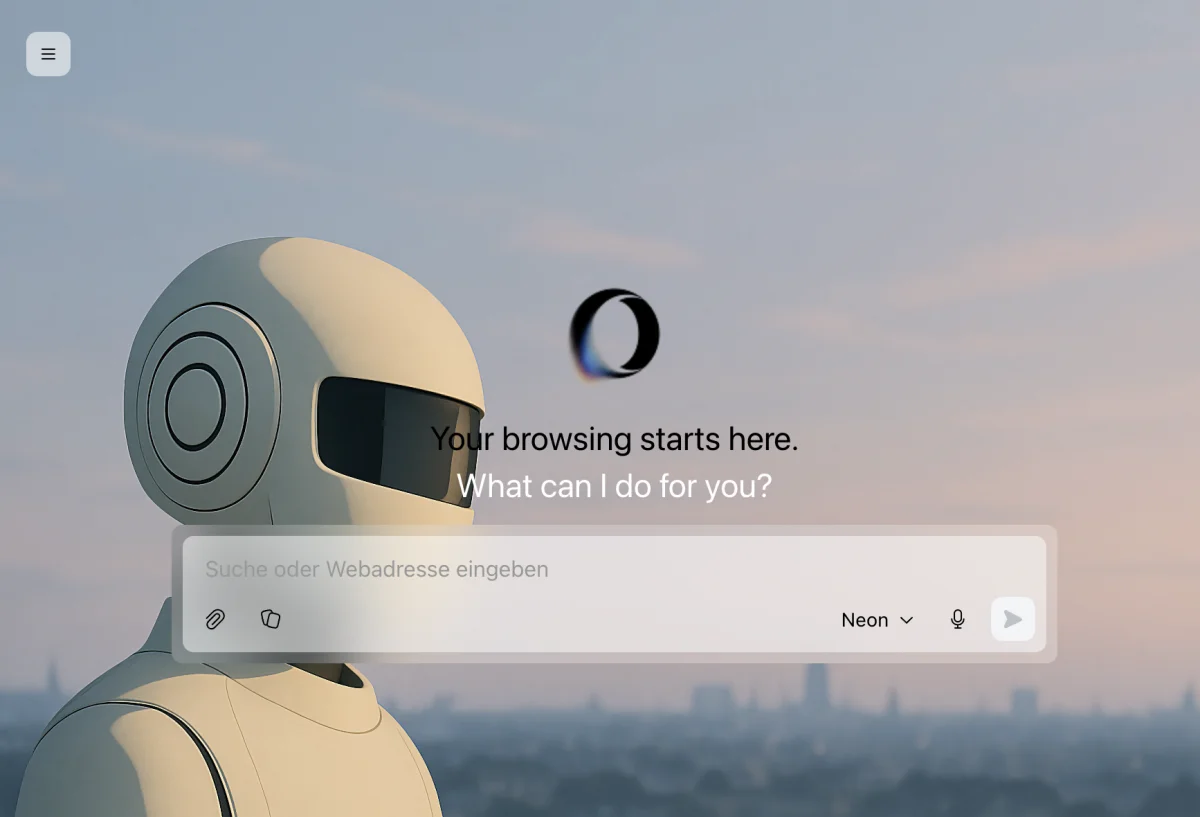The height and width of the screenshot is (817, 1200).
Task: Submit the query with the send button
Action: (1012, 620)
